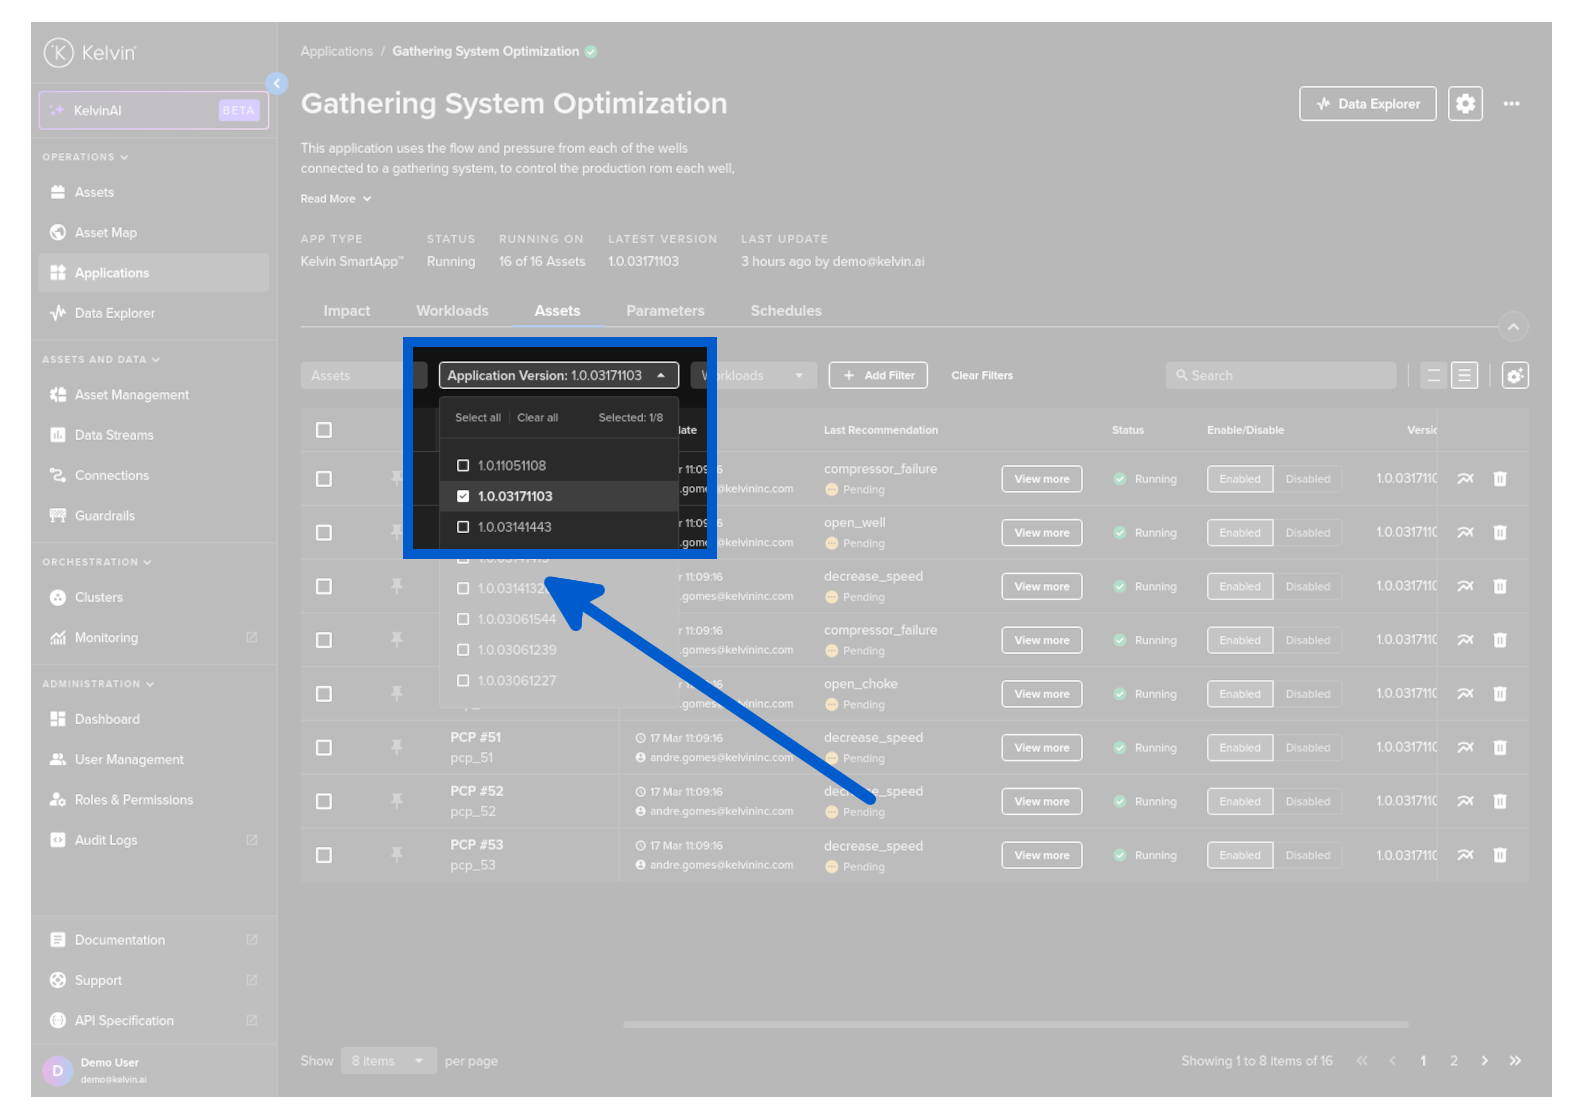The width and height of the screenshot is (1584, 1120).
Task: Click Clear Filters link
Action: [x=981, y=376]
